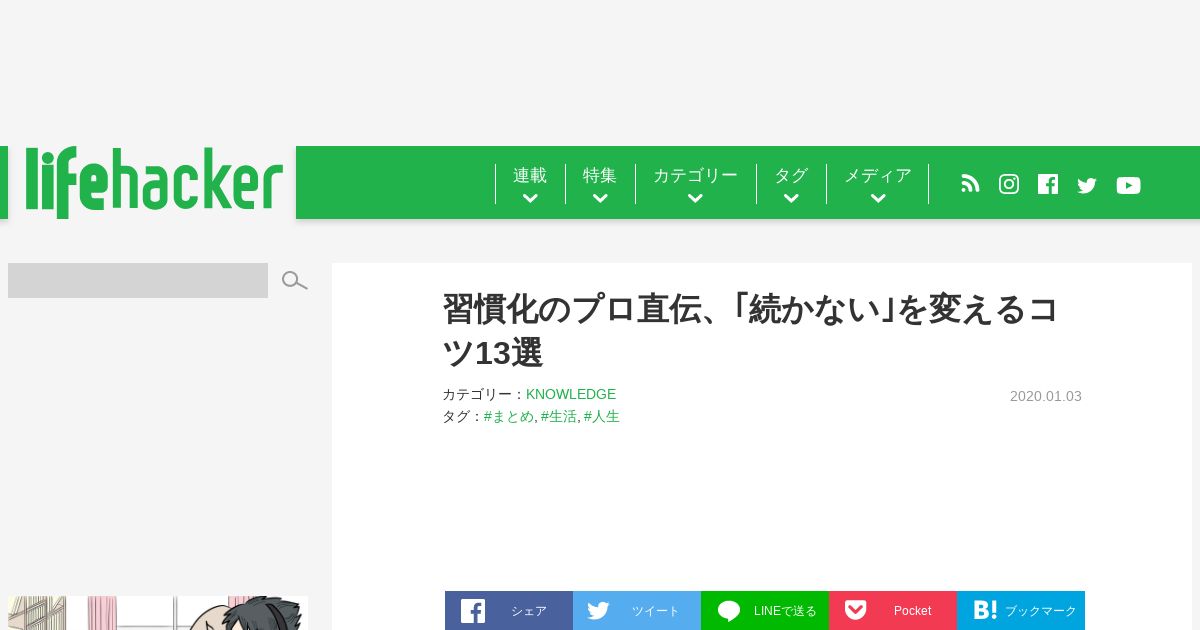Send article with LINEで送る label
The height and width of the screenshot is (630, 1200).
785,611
